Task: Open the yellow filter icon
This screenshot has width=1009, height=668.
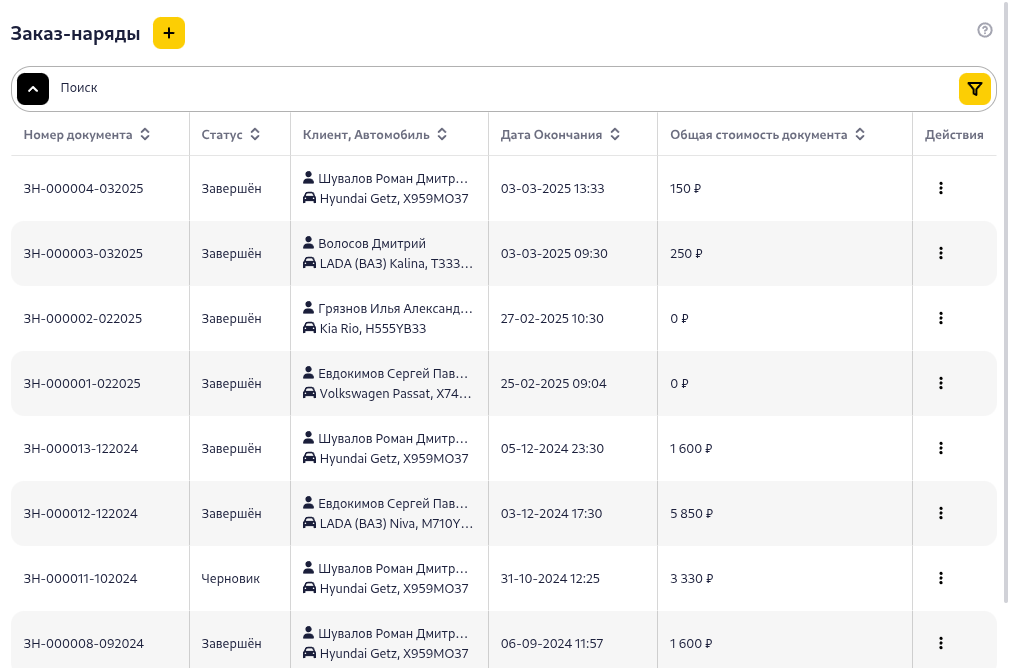Action: 974,89
